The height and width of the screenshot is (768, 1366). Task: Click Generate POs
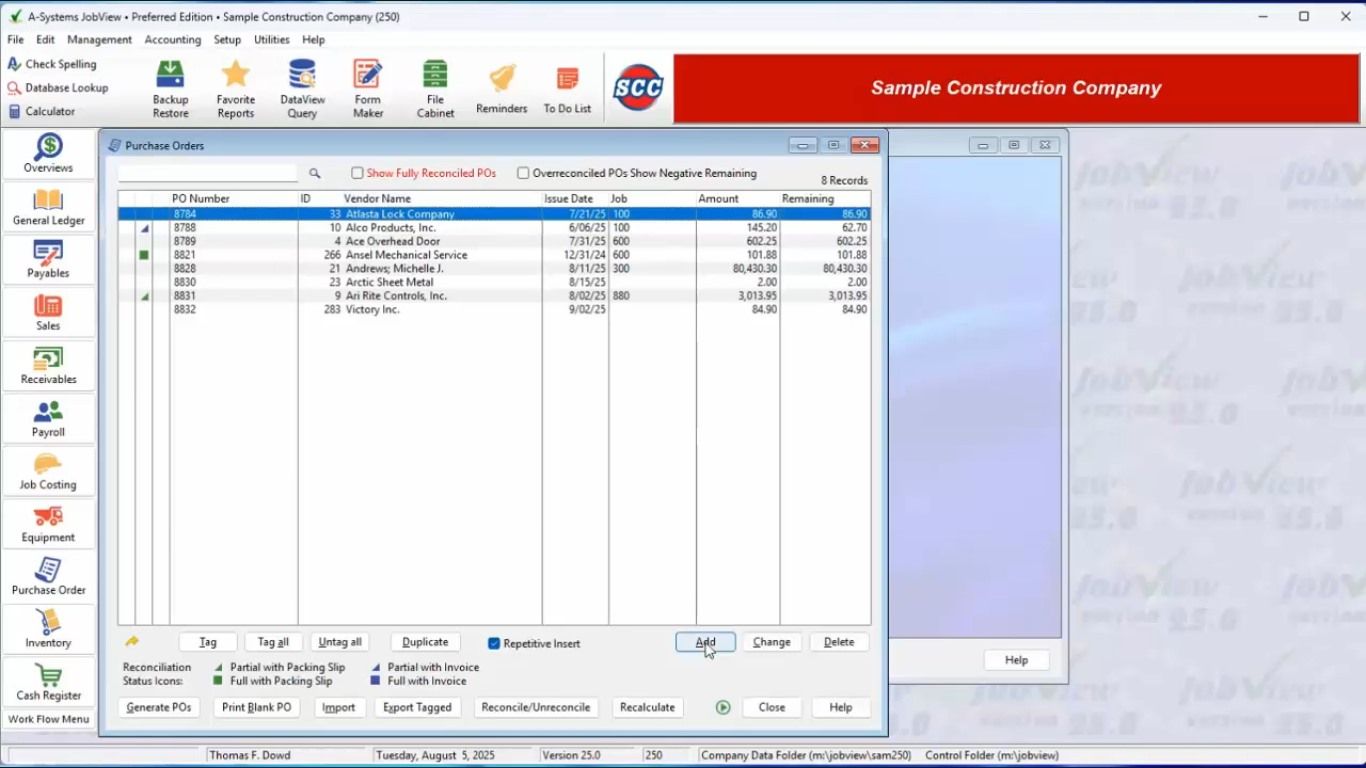[159, 707]
